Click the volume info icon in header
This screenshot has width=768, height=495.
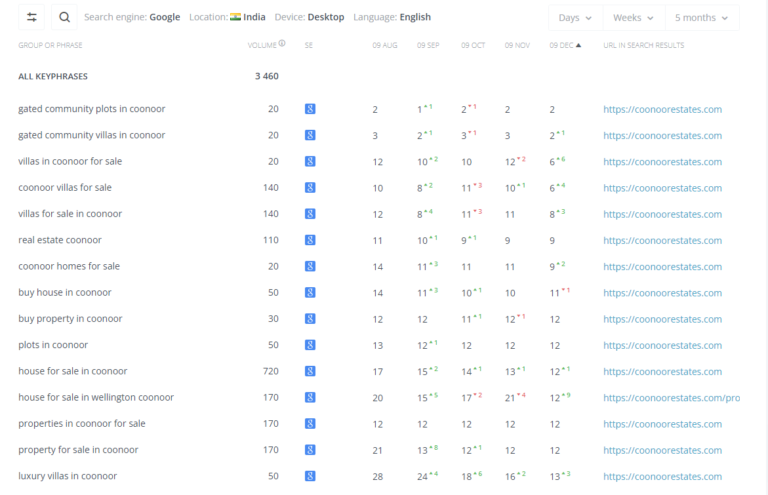pyautogui.click(x=282, y=44)
